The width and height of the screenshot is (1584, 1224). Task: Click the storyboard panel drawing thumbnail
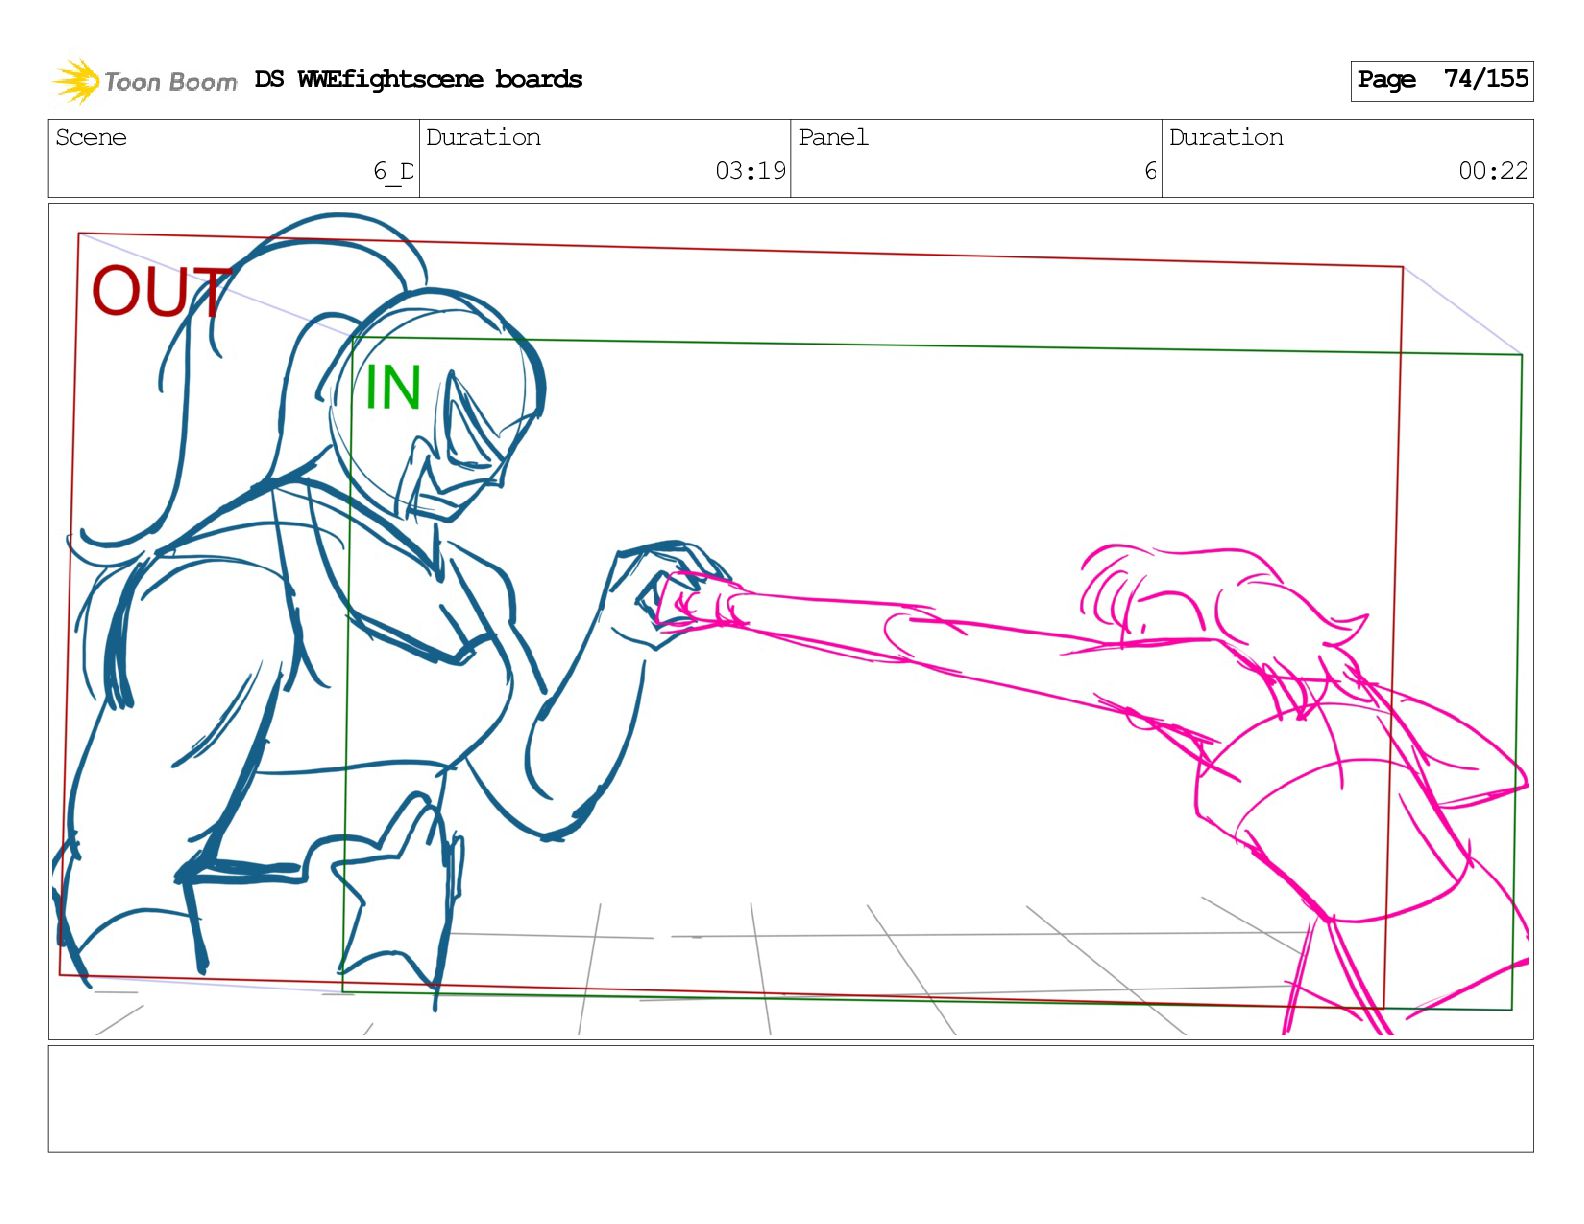click(790, 621)
